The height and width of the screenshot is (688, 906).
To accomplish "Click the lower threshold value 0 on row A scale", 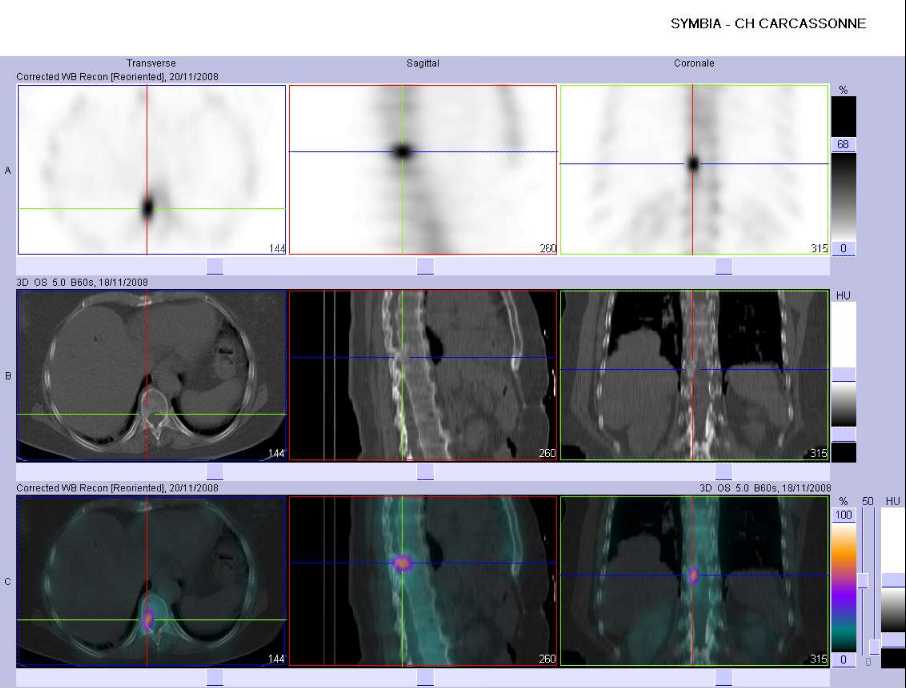I will point(843,248).
